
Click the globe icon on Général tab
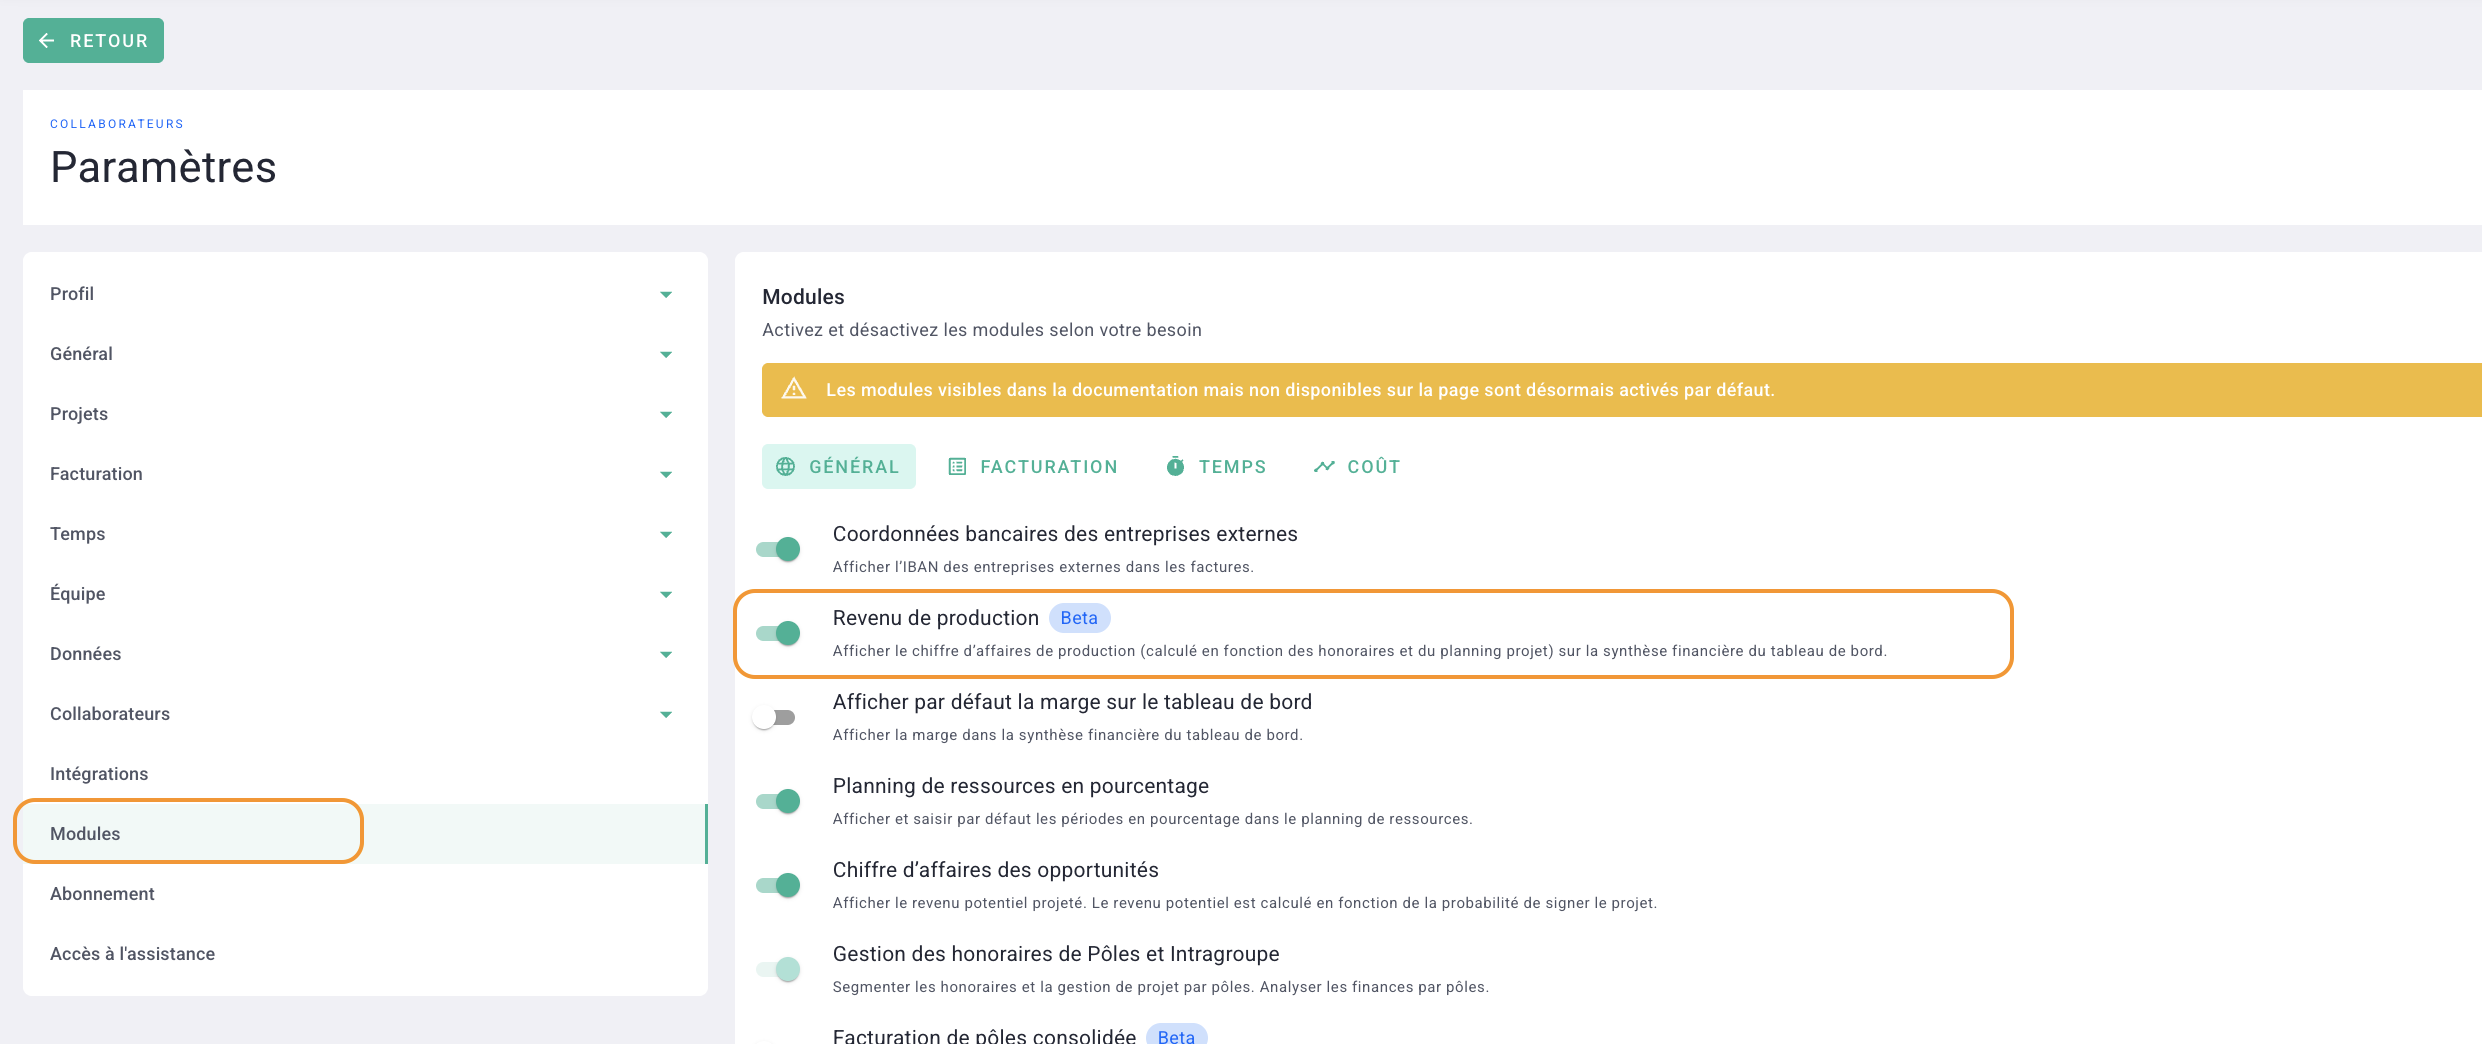786,467
